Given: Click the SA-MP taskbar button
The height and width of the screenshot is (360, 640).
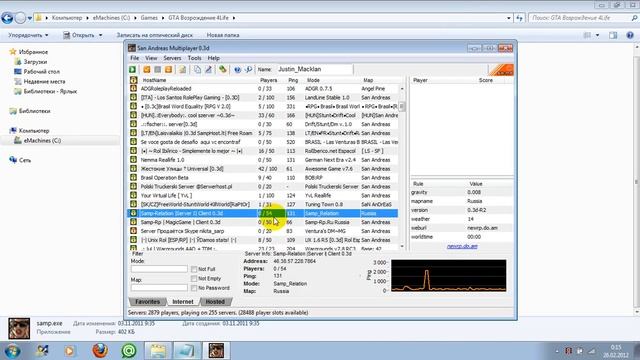Looking at the screenshot, I should point(216,351).
